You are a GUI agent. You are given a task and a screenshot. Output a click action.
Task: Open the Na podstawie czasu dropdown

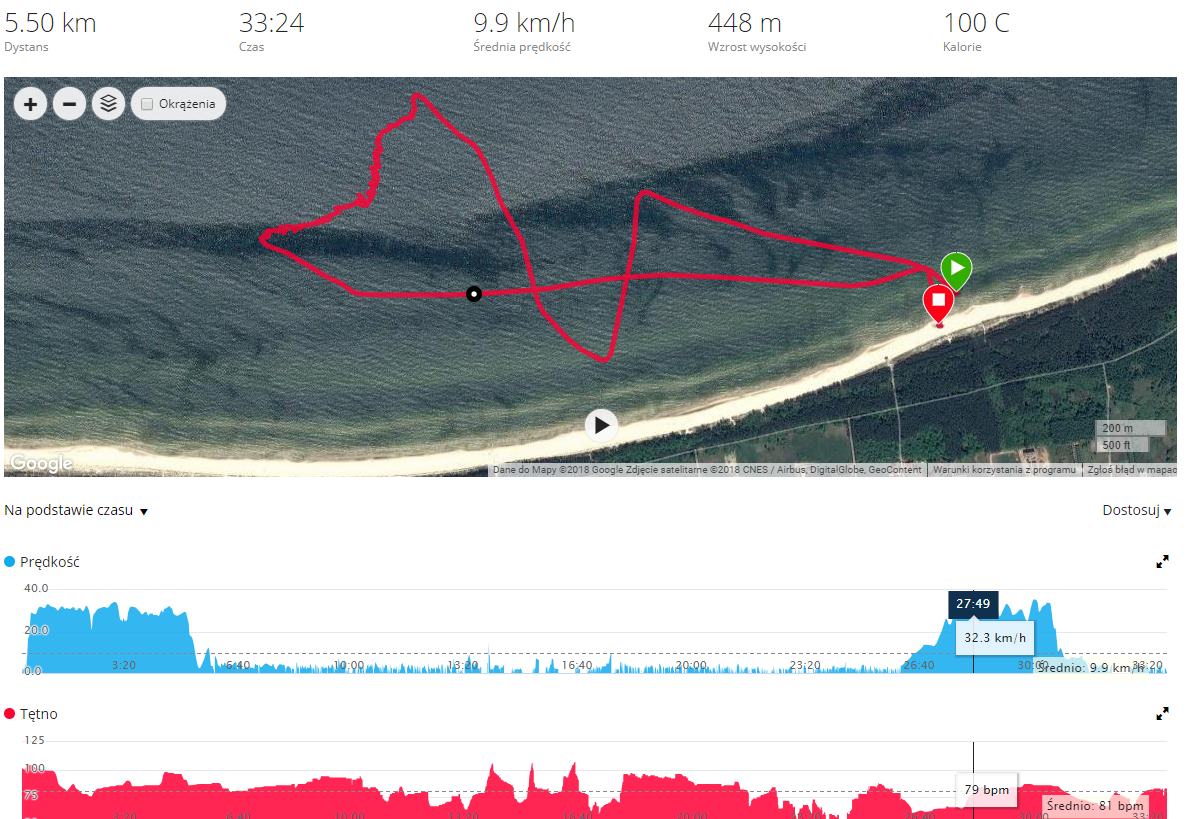coord(76,510)
